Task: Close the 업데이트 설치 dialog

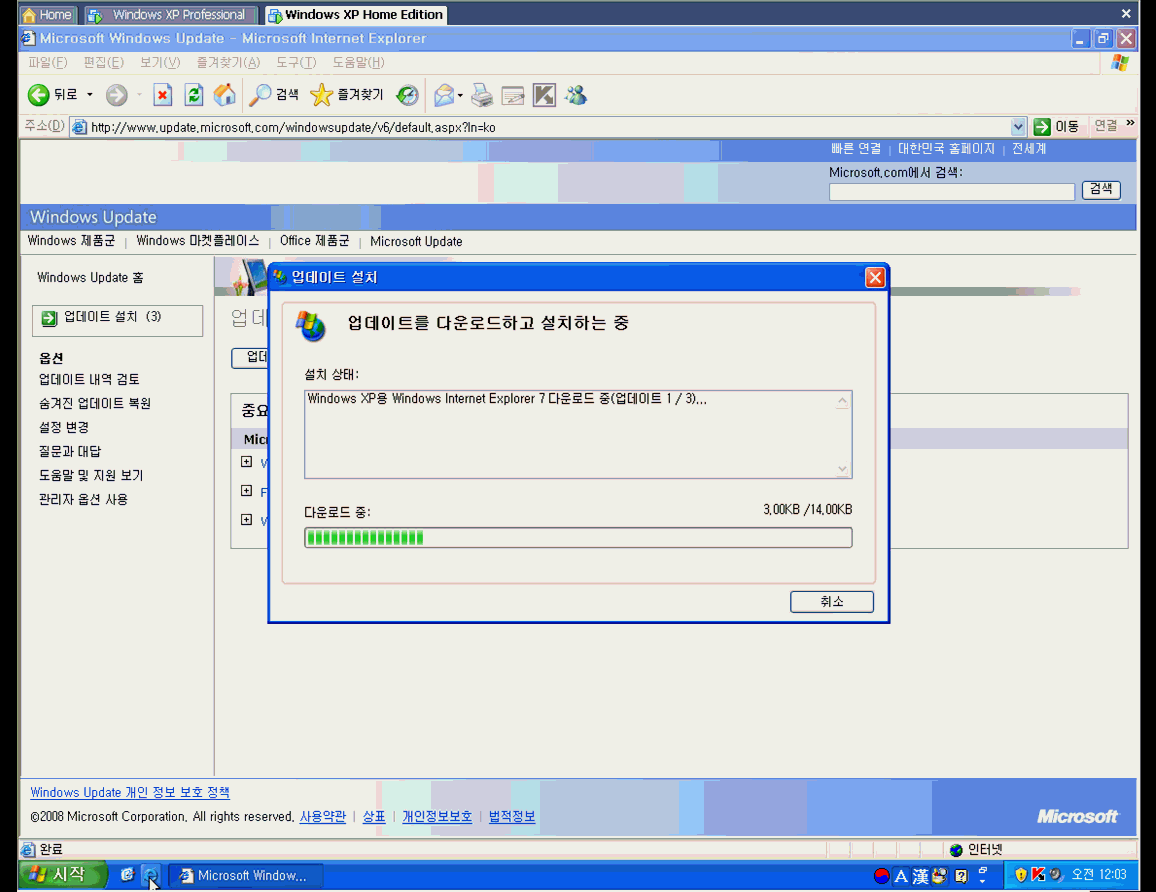Action: tap(874, 277)
